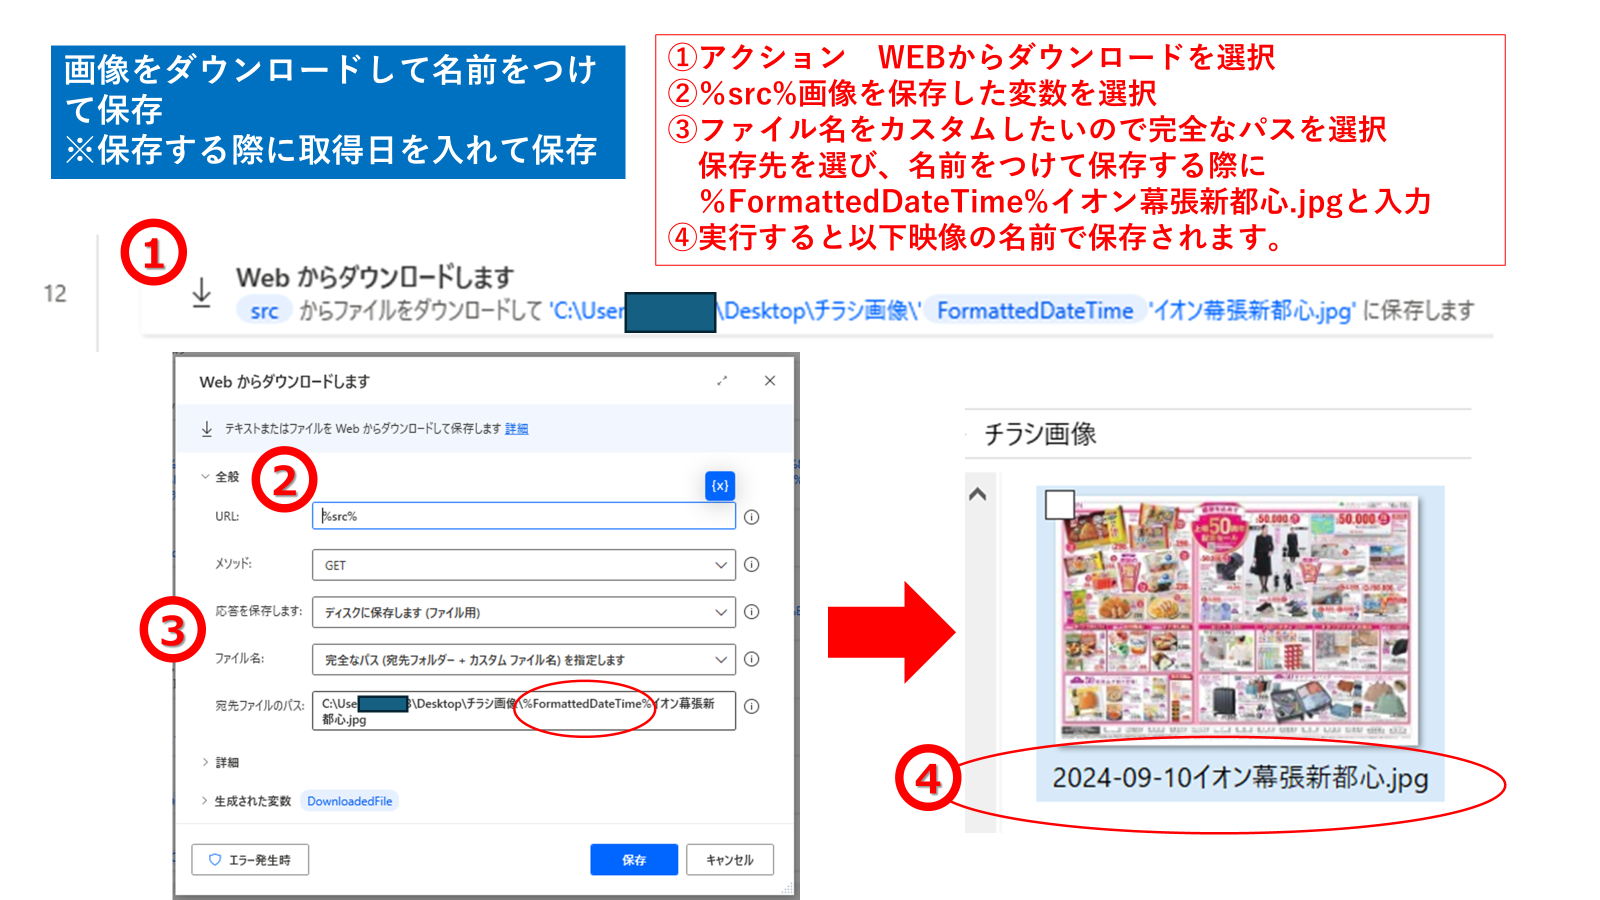Click info icon beside ファイル名 dropdown
1600x900 pixels.
tap(752, 659)
